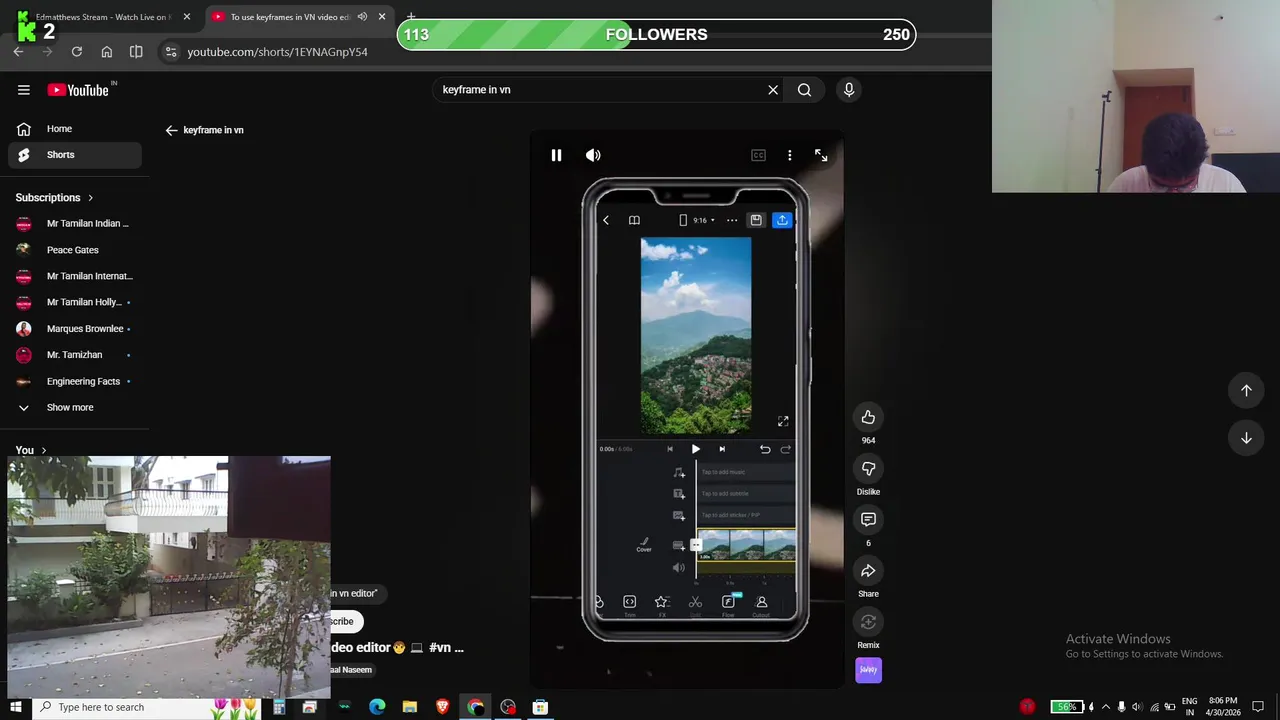Clear the search query with the X
Image resolution: width=1280 pixels, height=720 pixels.
click(773, 90)
